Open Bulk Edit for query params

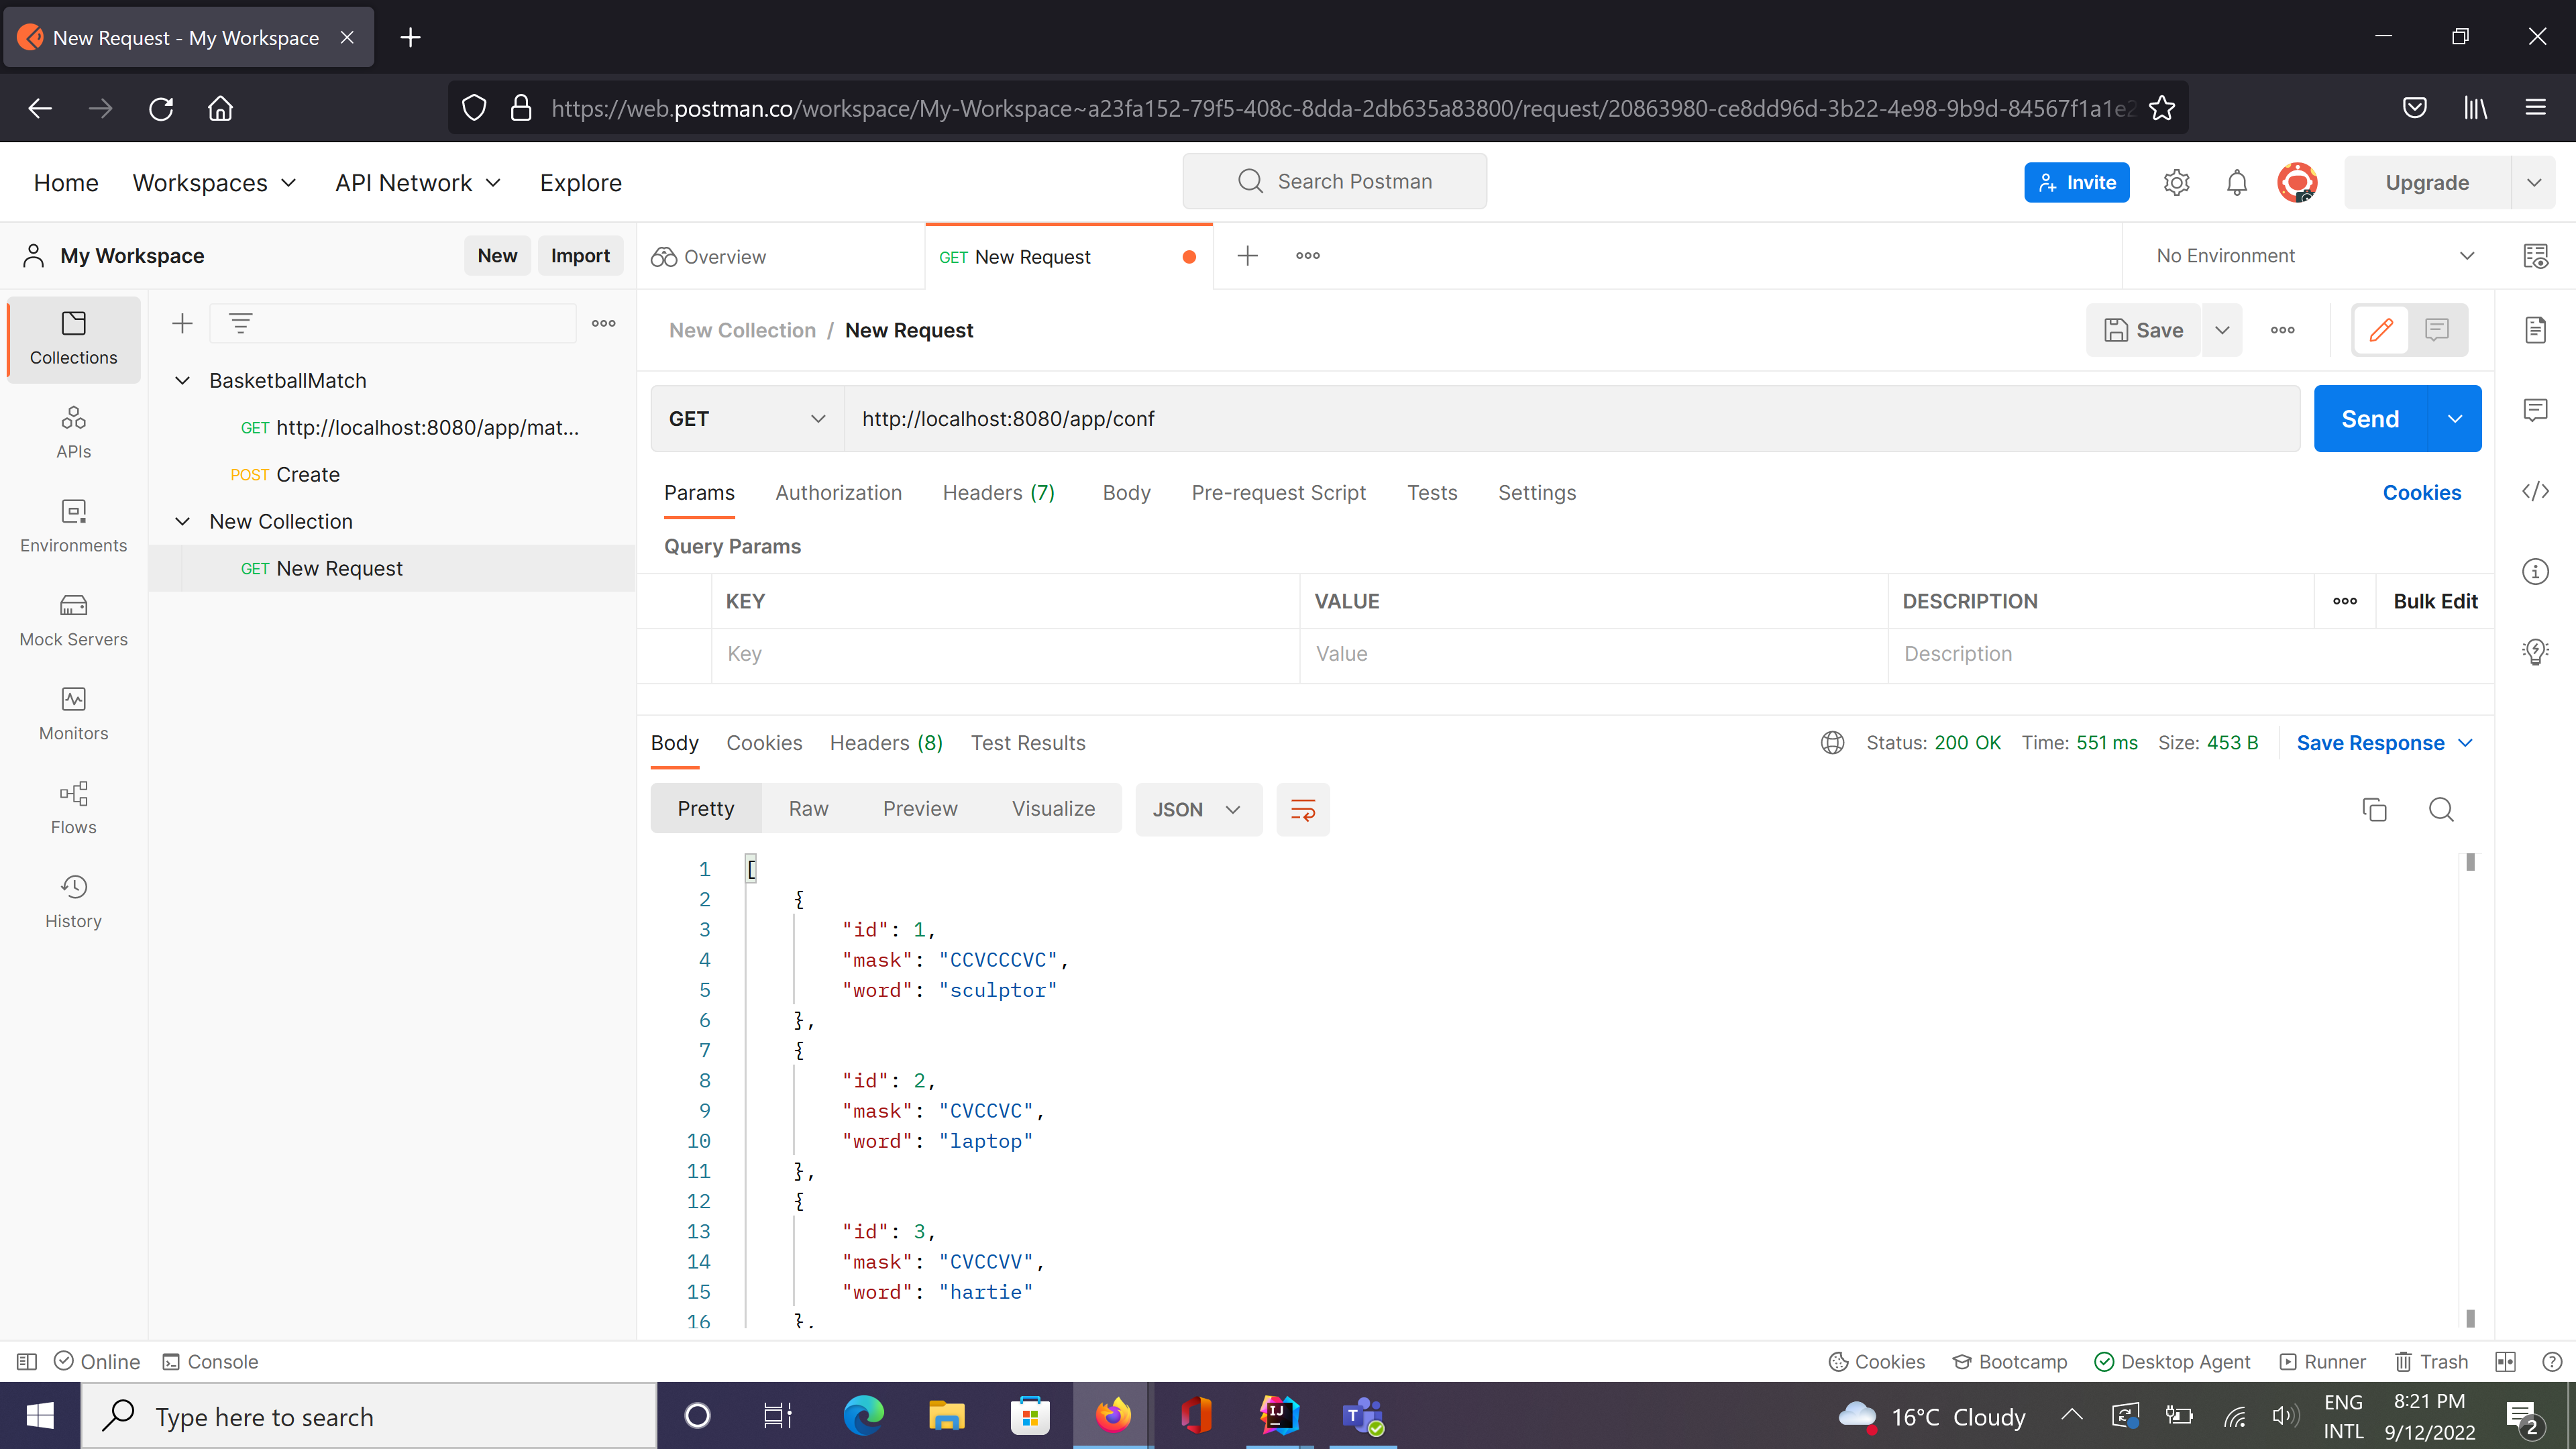pyautogui.click(x=2435, y=601)
